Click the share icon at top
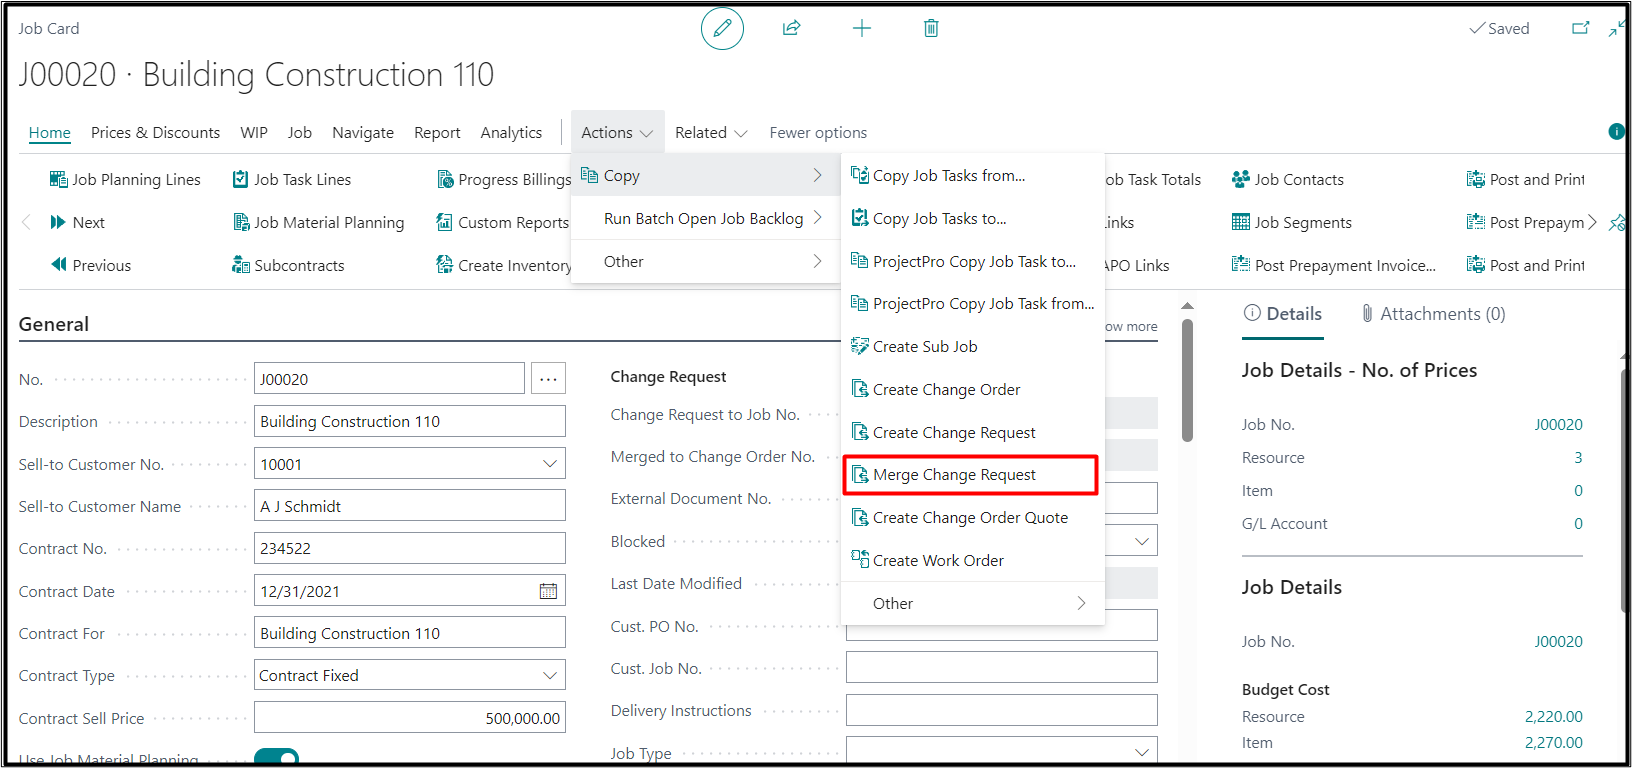Image resolution: width=1632 pixels, height=768 pixels. pyautogui.click(x=791, y=28)
